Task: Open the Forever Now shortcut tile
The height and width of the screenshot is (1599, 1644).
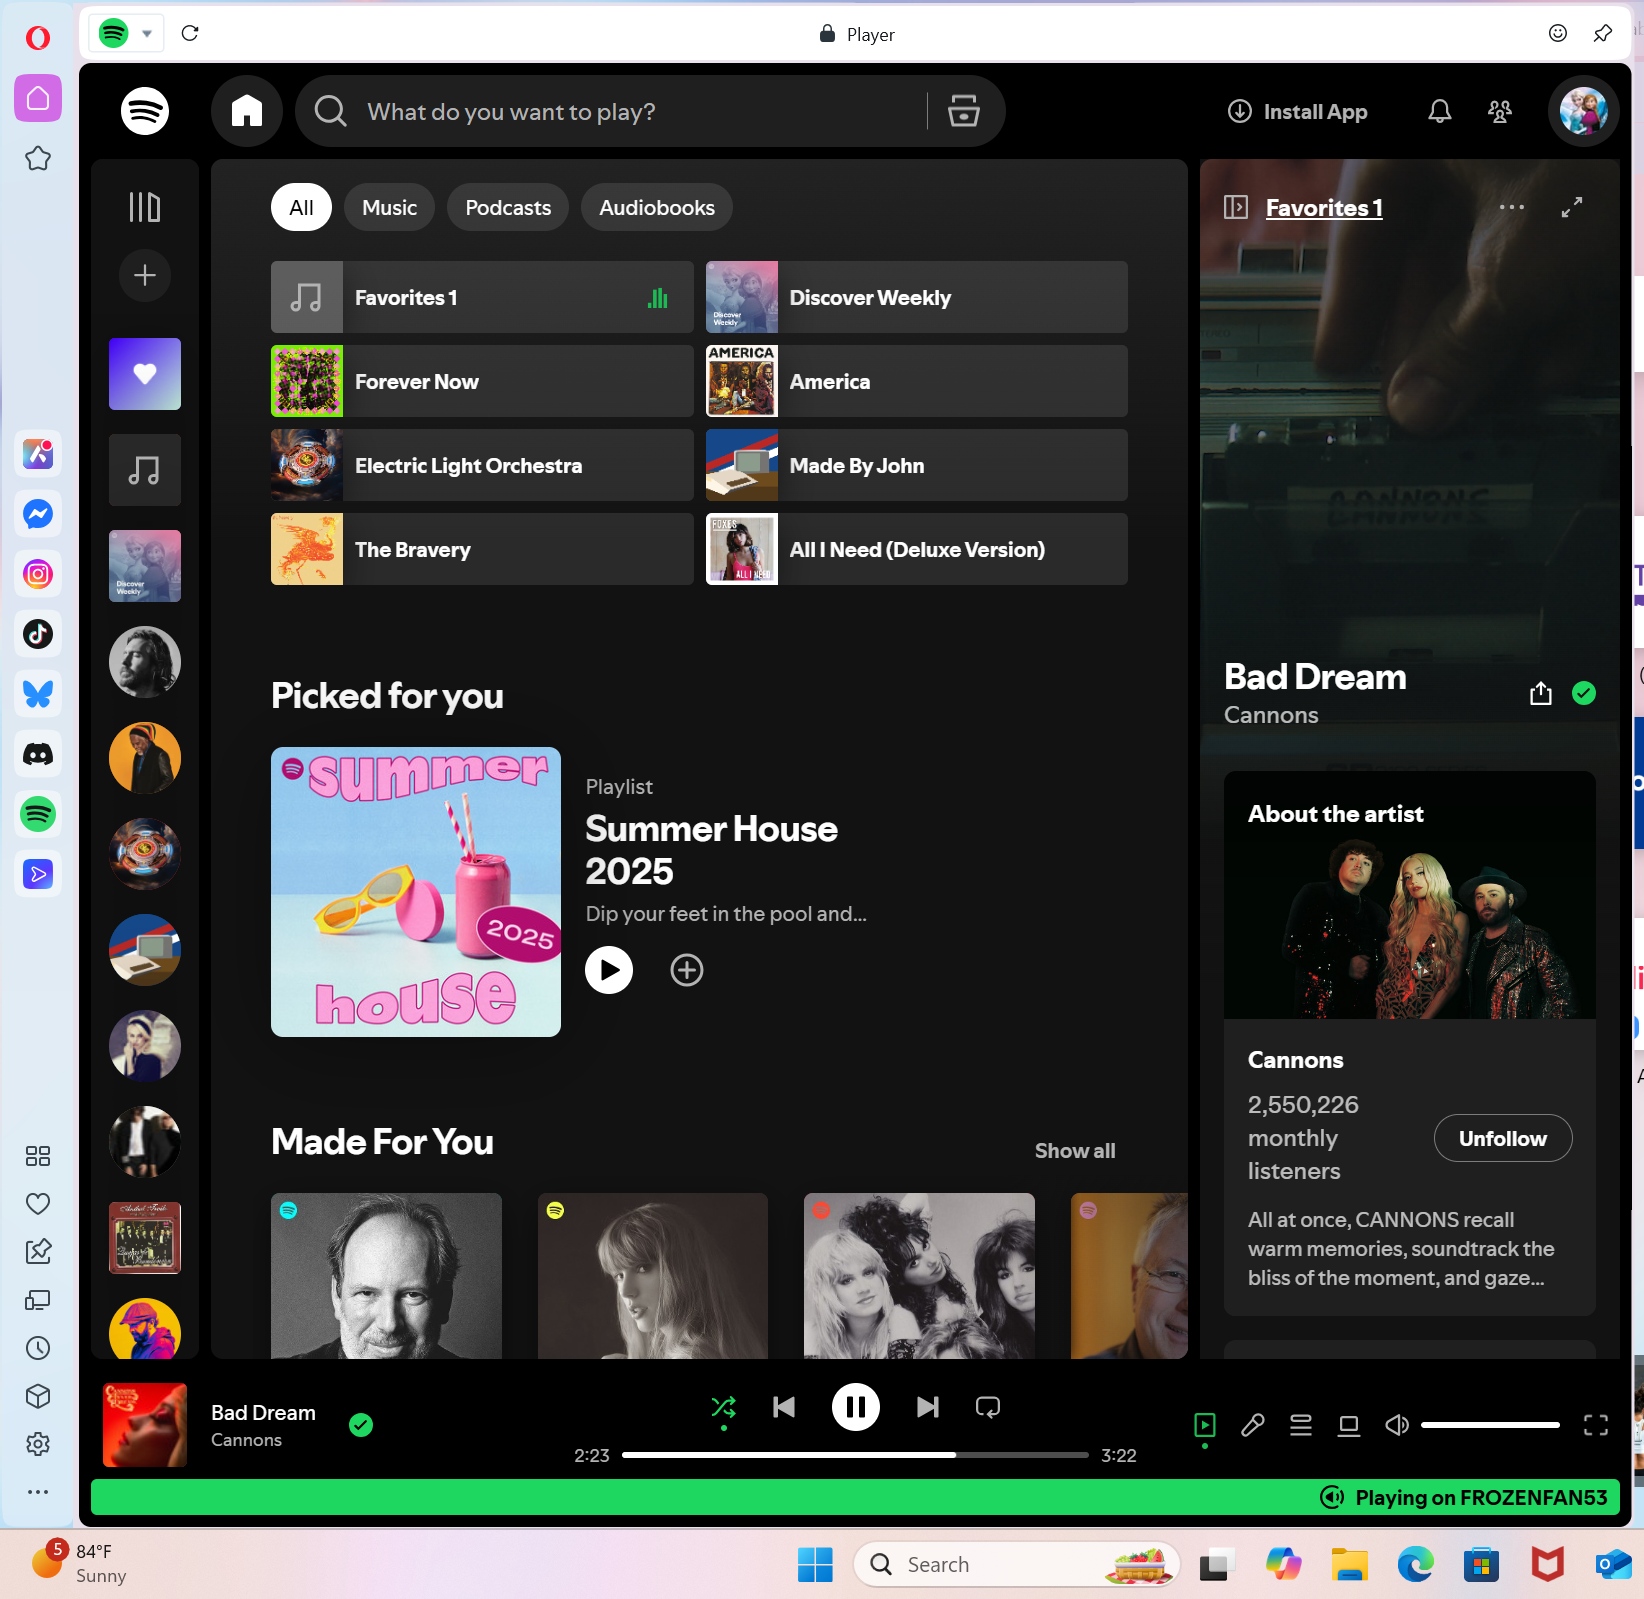Action: coord(482,381)
